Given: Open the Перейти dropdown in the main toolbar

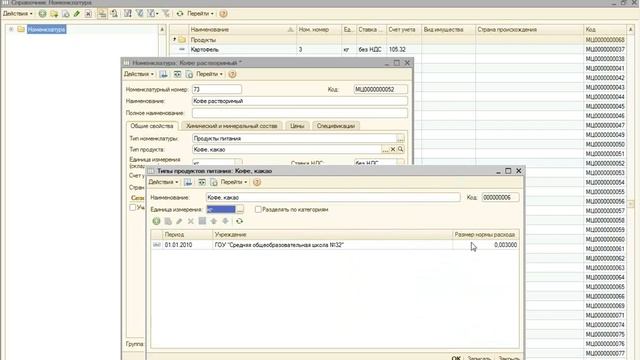Looking at the screenshot, I should point(200,13).
